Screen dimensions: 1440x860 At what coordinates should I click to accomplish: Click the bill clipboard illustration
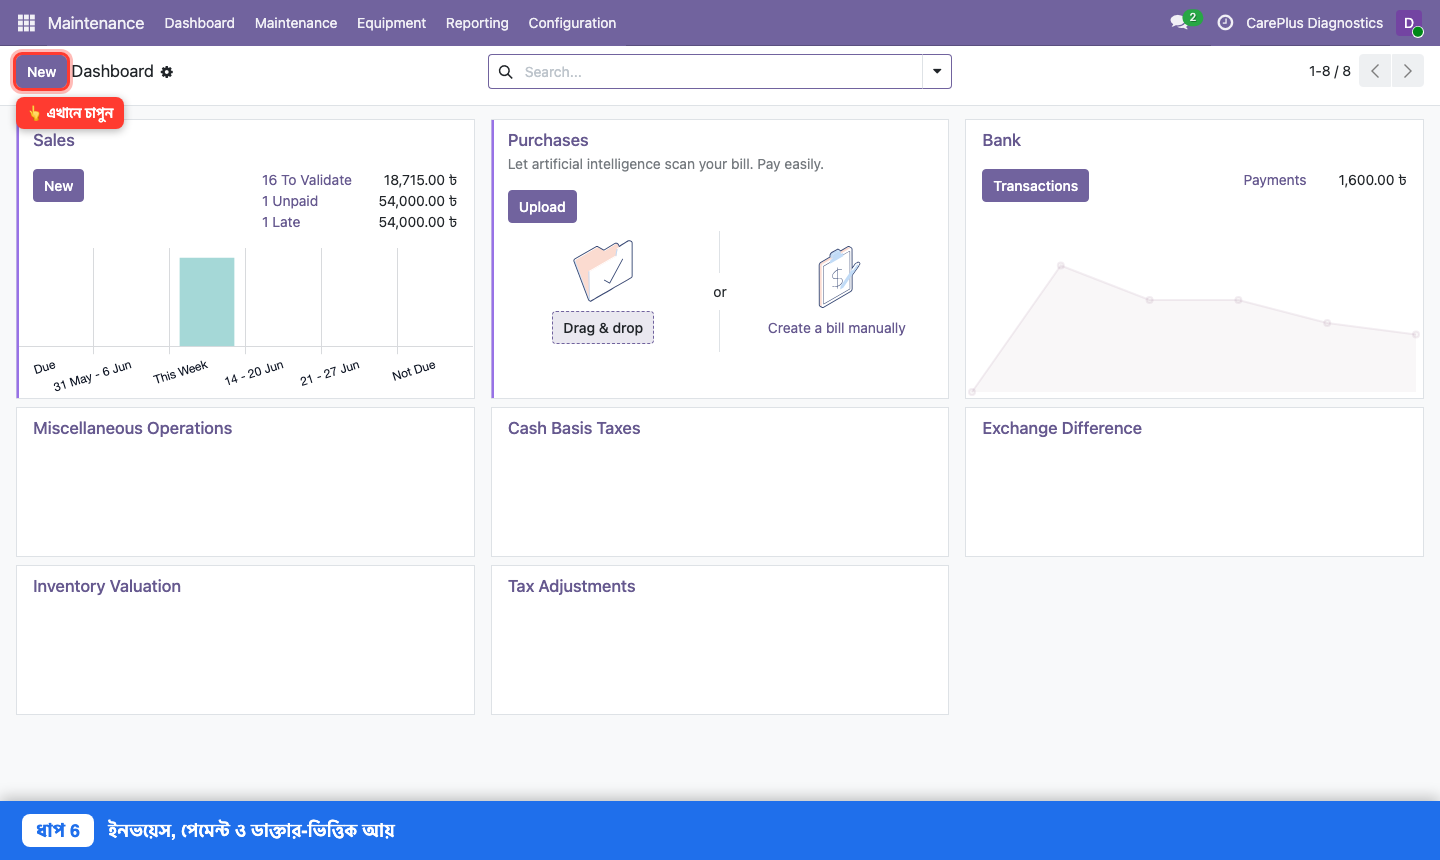838,277
